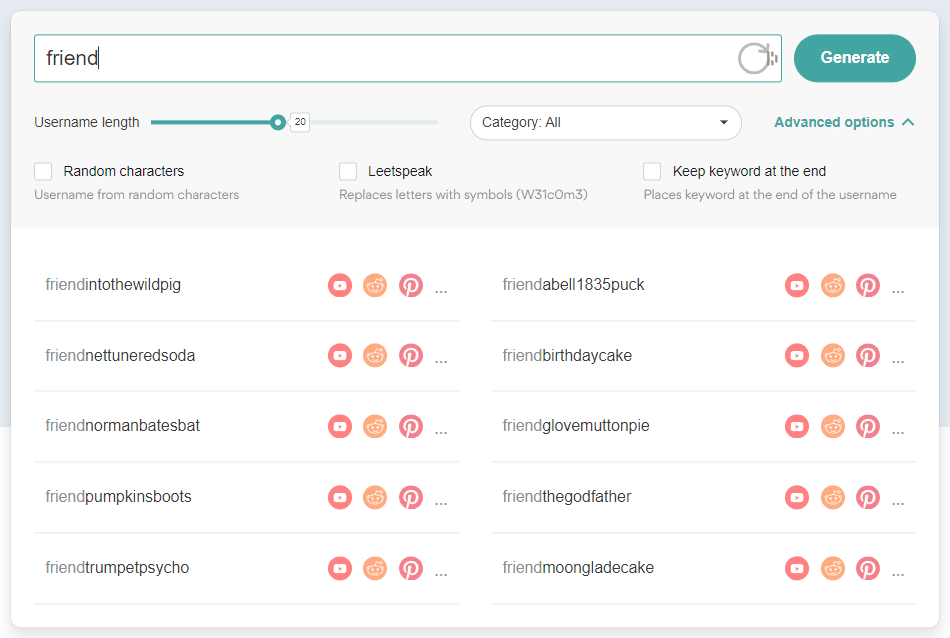Select YouTube icon beside friendtrumpetpsycho
Viewport: 950px width, 638px height.
pyautogui.click(x=340, y=568)
